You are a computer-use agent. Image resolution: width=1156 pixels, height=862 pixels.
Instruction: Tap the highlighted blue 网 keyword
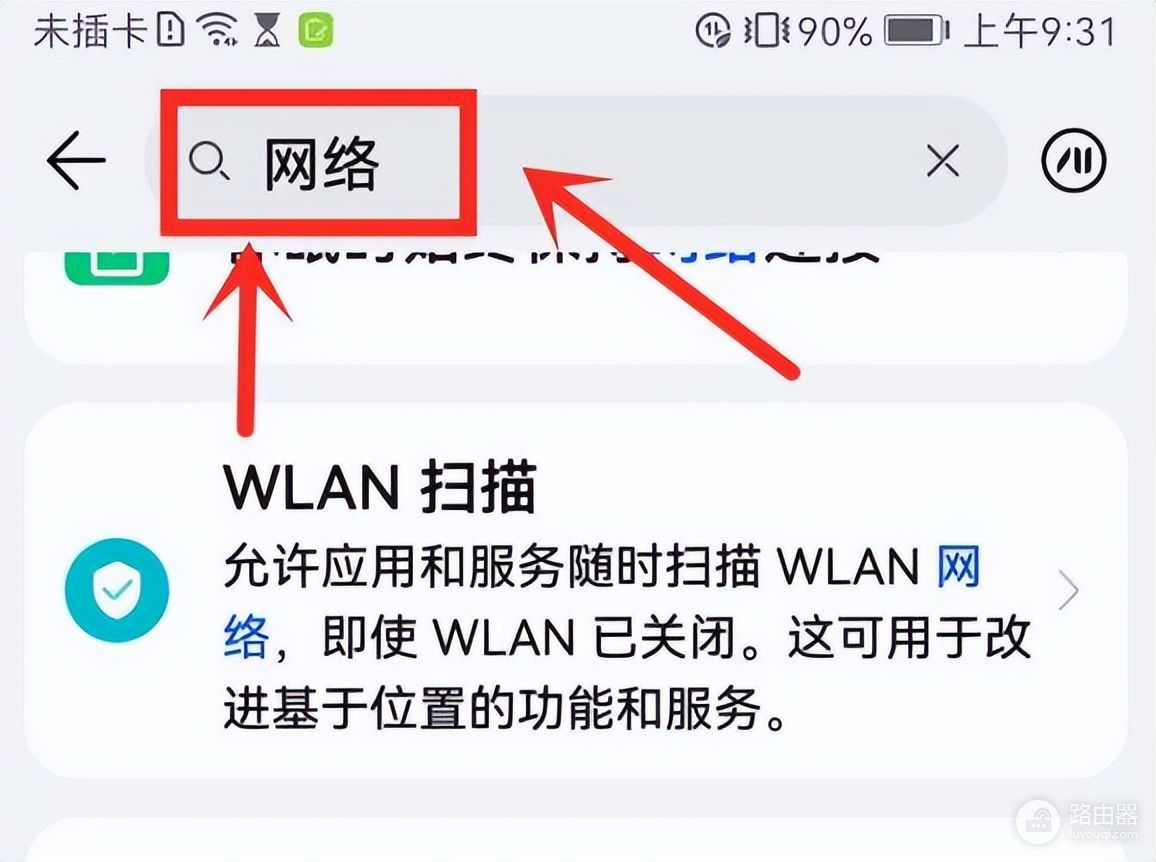click(958, 566)
